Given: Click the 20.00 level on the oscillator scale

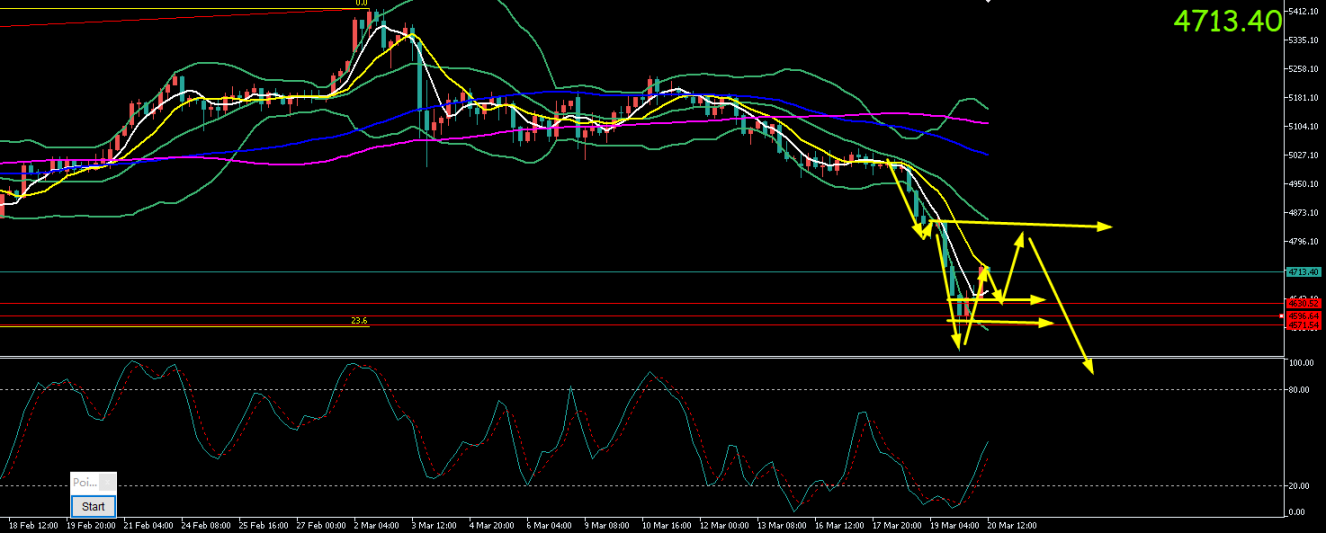Looking at the screenshot, I should 1300,486.
